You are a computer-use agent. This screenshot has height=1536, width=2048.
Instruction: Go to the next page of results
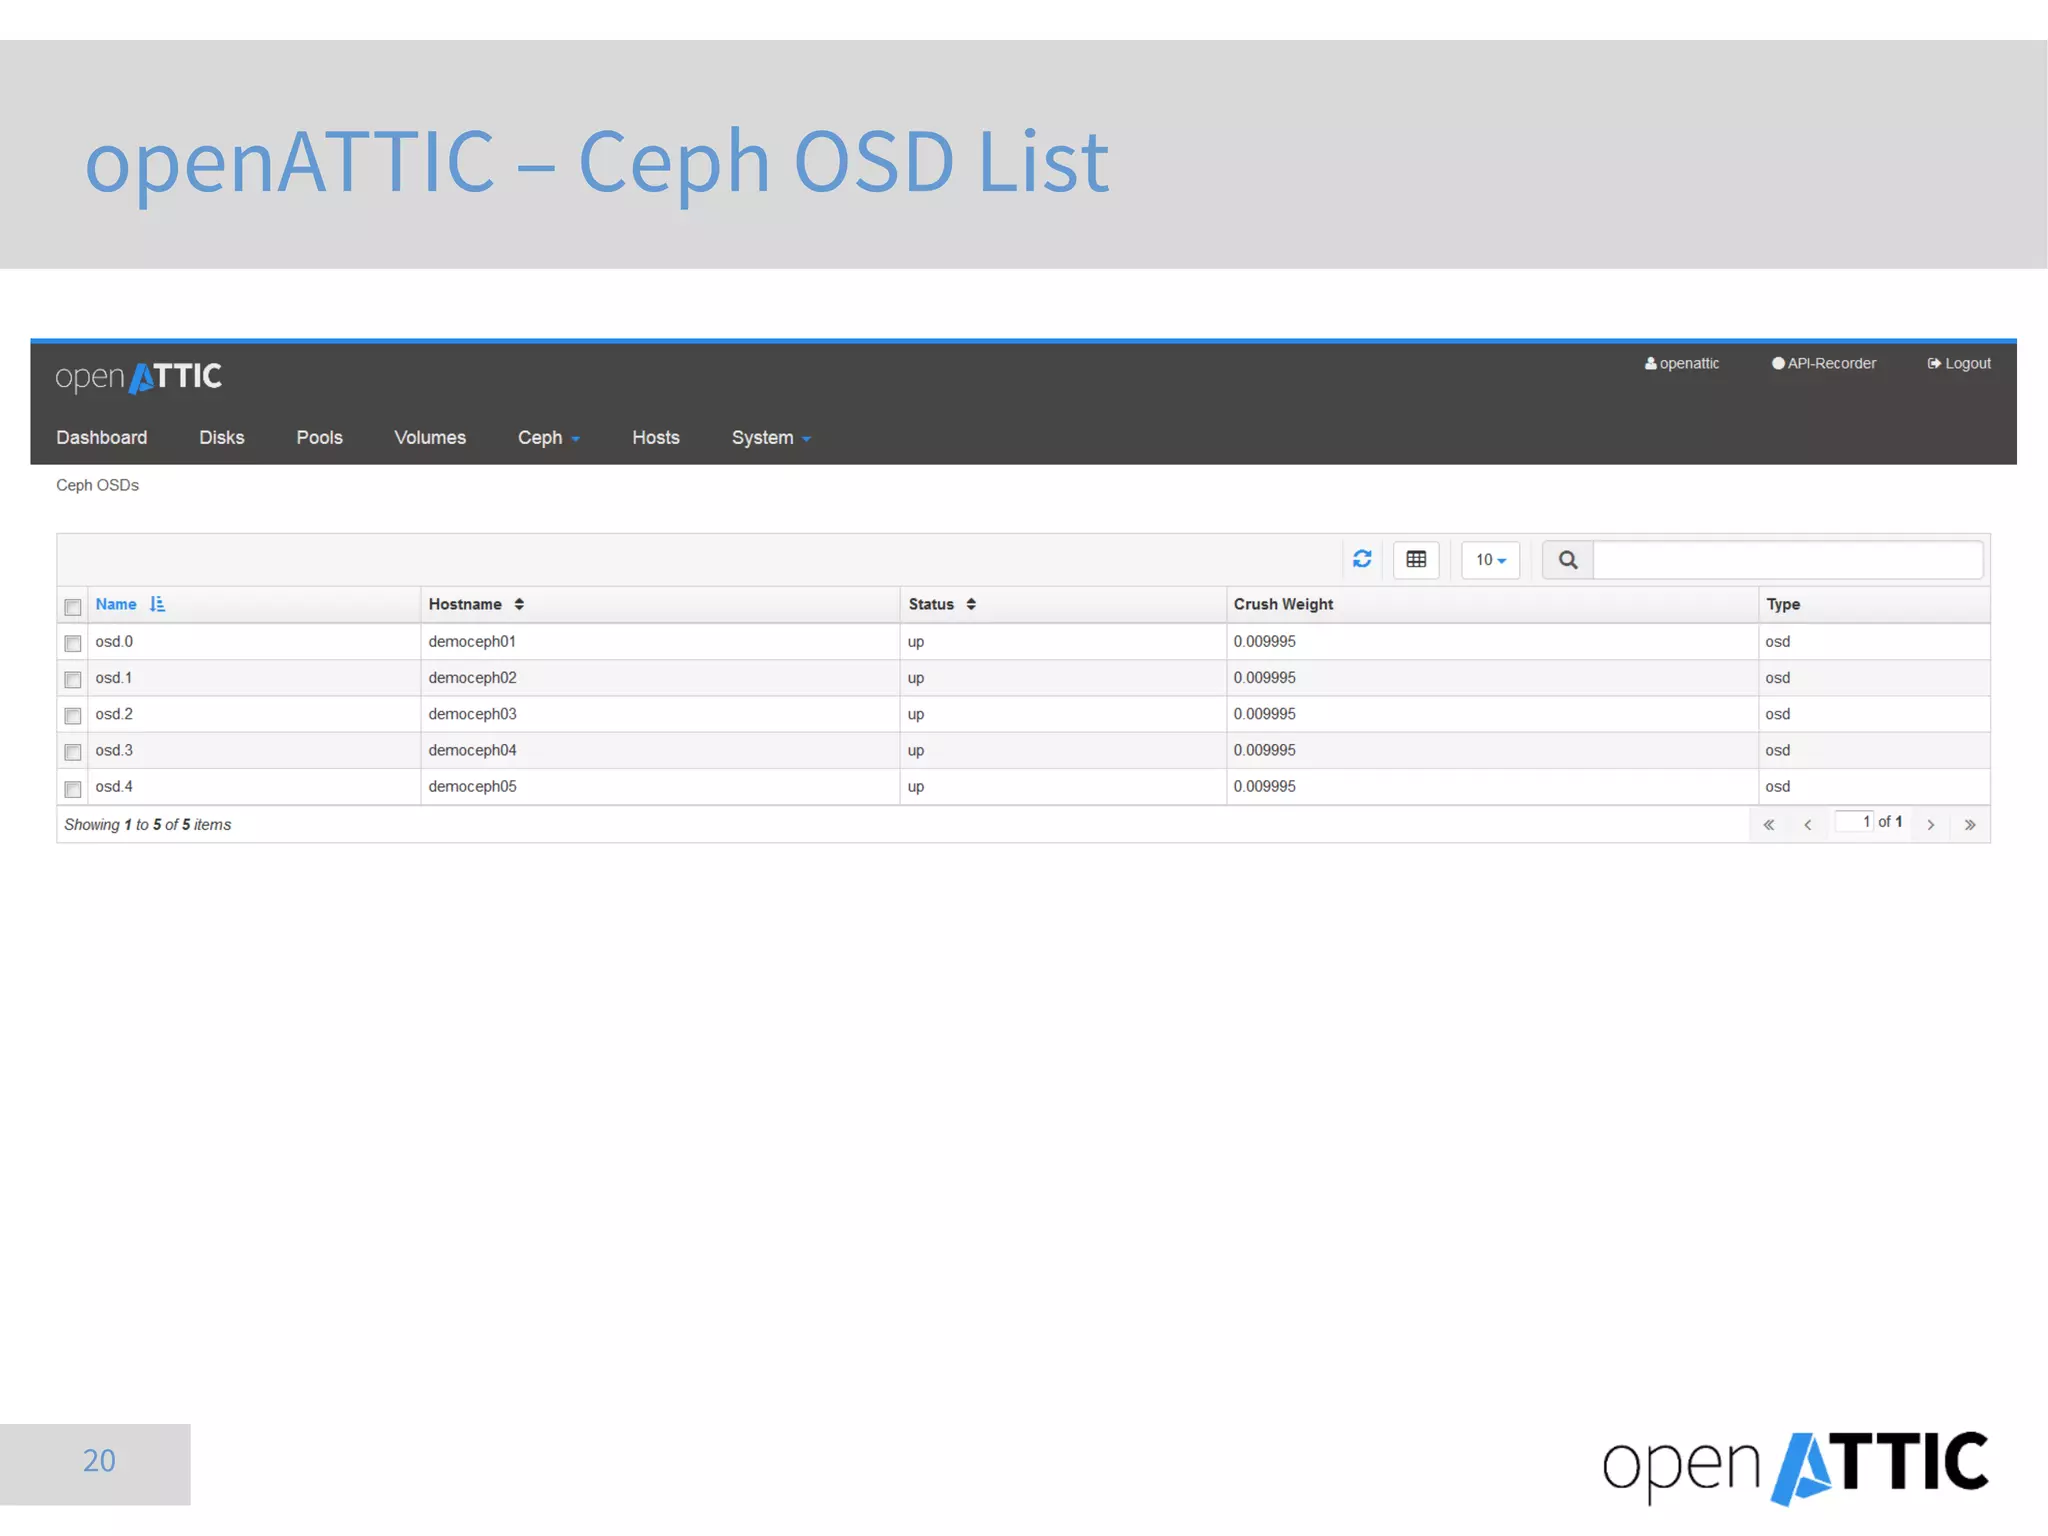1930,824
